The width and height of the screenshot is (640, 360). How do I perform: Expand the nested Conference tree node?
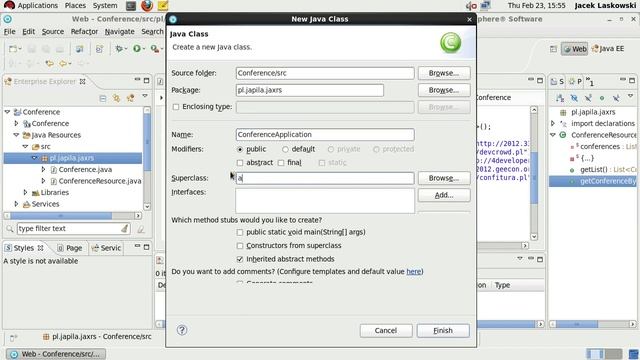coord(16,123)
